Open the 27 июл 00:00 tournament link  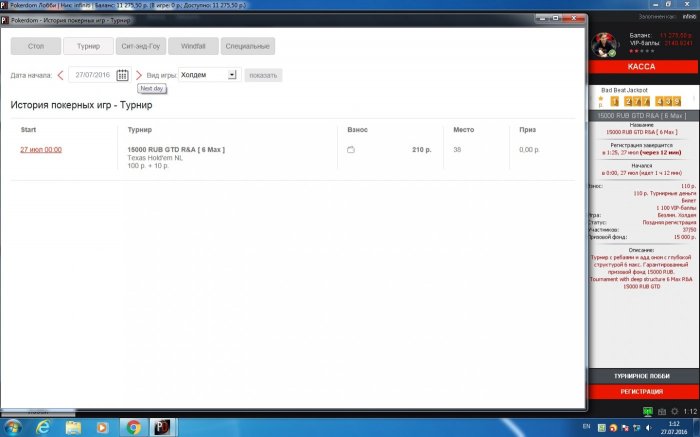(41, 150)
